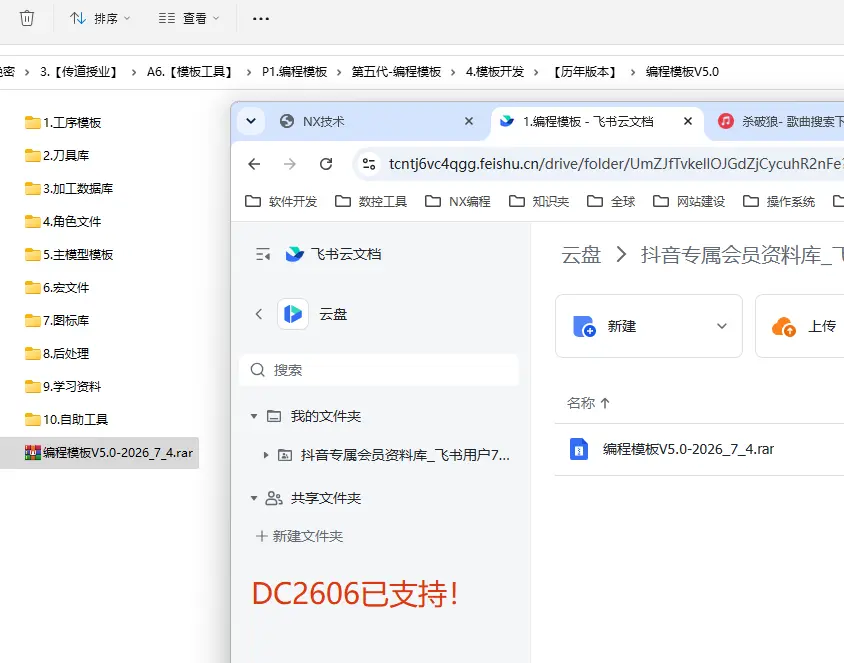Select the 6.宏文件 folder

pyautogui.click(x=57, y=287)
